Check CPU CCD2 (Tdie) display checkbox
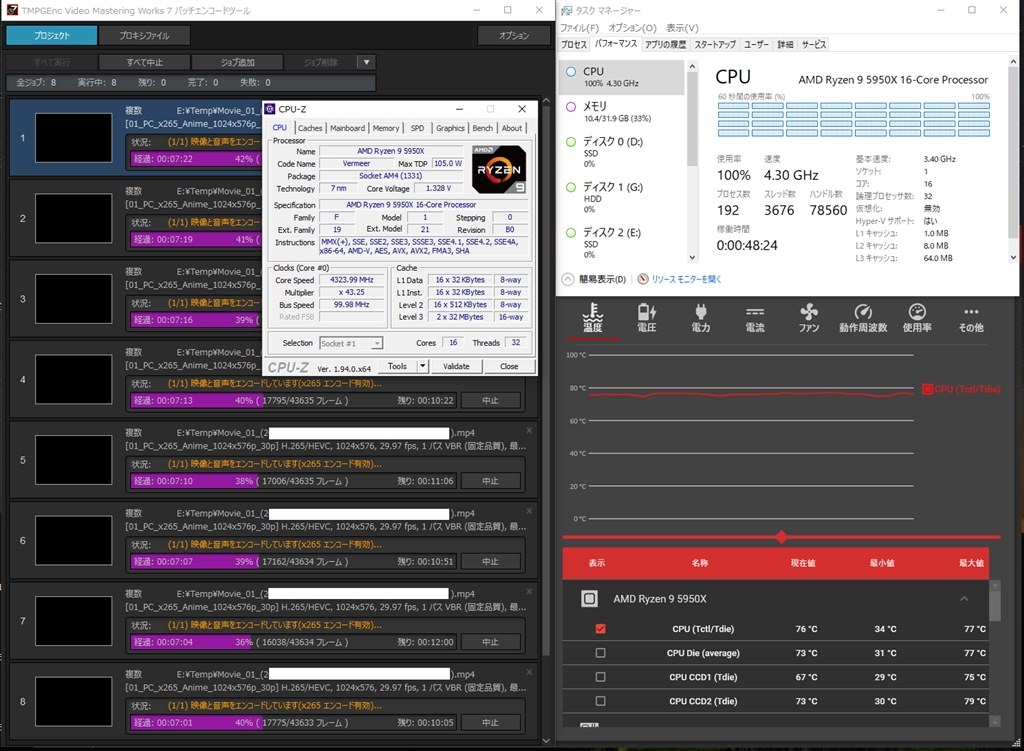Viewport: 1024px width, 751px height. tap(600, 701)
